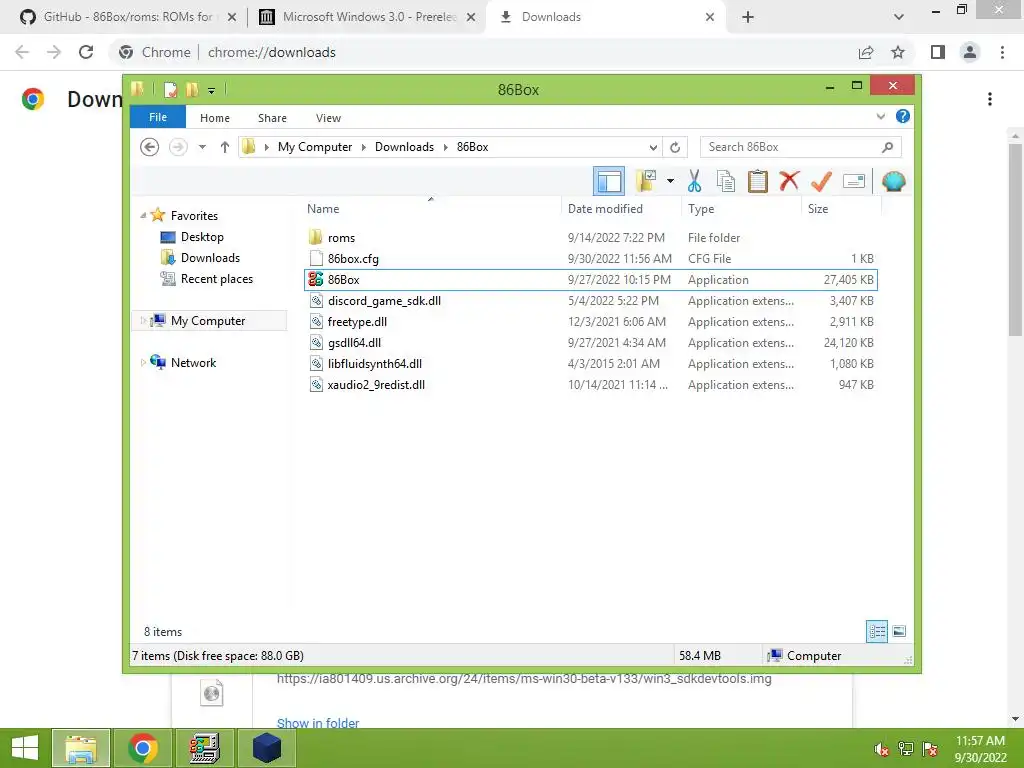The width and height of the screenshot is (1024, 768).
Task: Switch to Large icons view layout button
Action: click(x=899, y=631)
